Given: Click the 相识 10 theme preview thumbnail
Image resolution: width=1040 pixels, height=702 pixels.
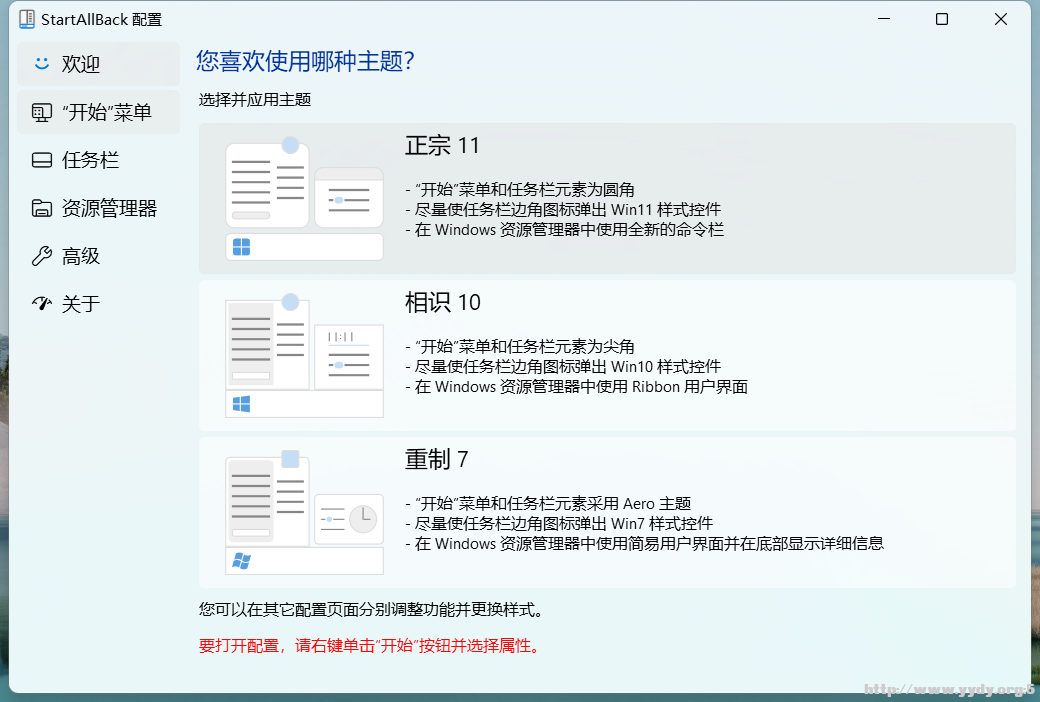Looking at the screenshot, I should pyautogui.click(x=304, y=356).
